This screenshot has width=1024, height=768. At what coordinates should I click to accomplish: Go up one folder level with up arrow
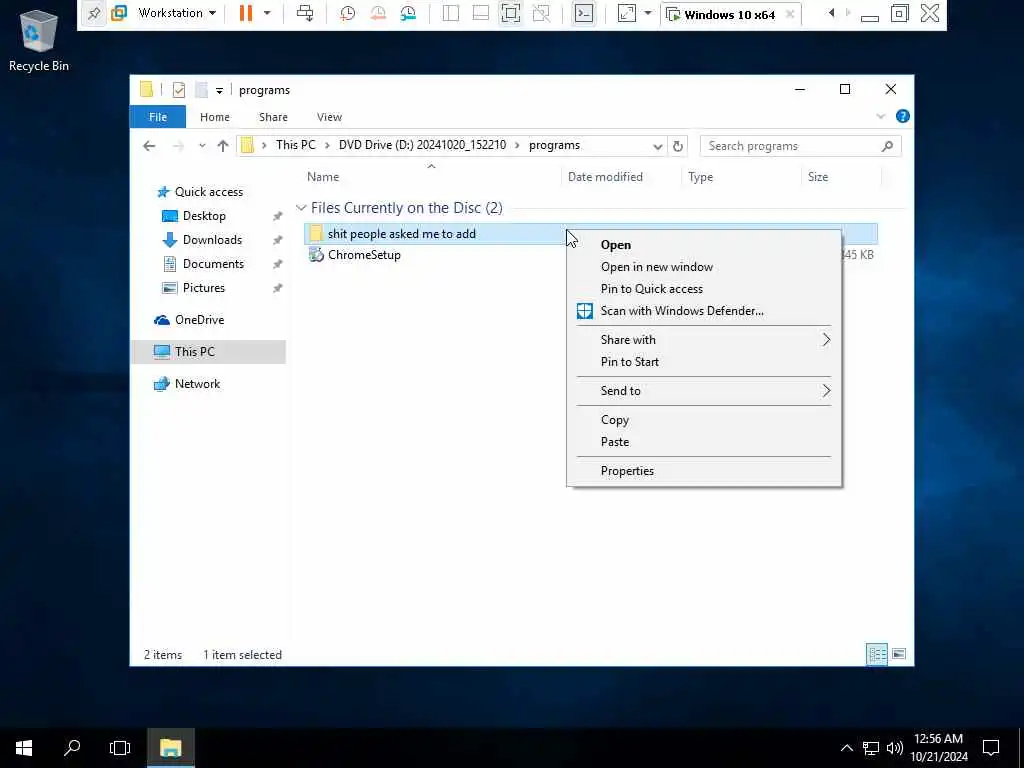pos(223,146)
